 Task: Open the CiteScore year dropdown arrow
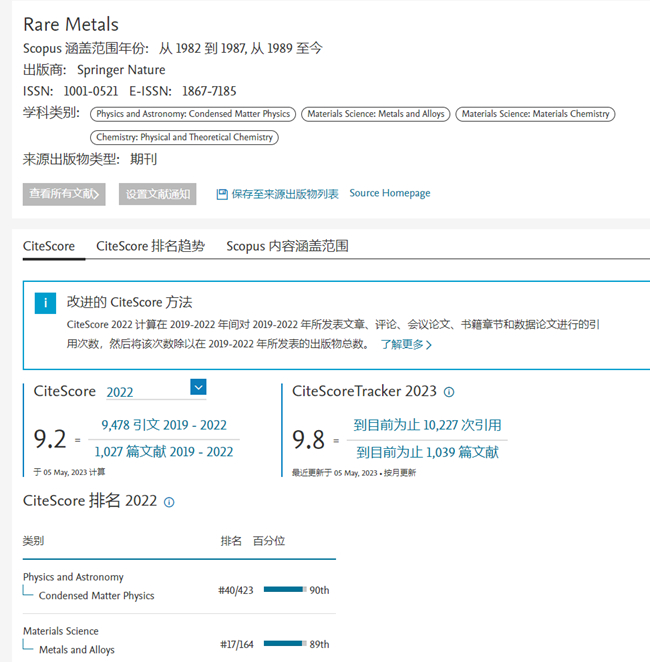[198, 387]
